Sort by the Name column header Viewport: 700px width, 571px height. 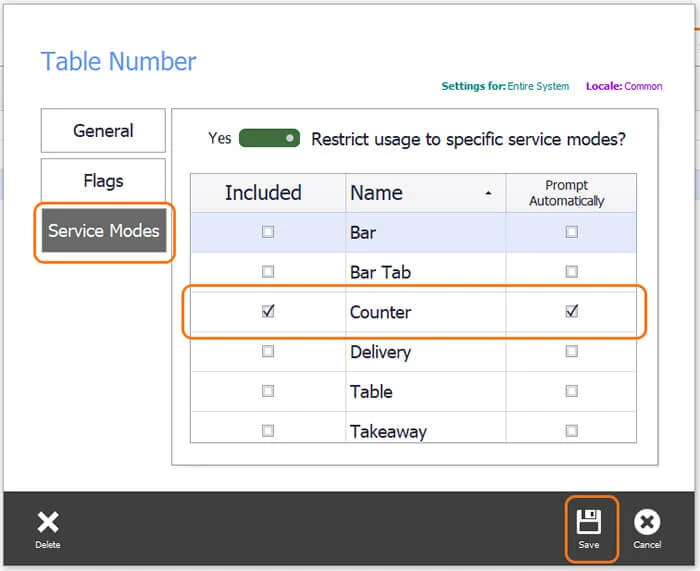425,193
